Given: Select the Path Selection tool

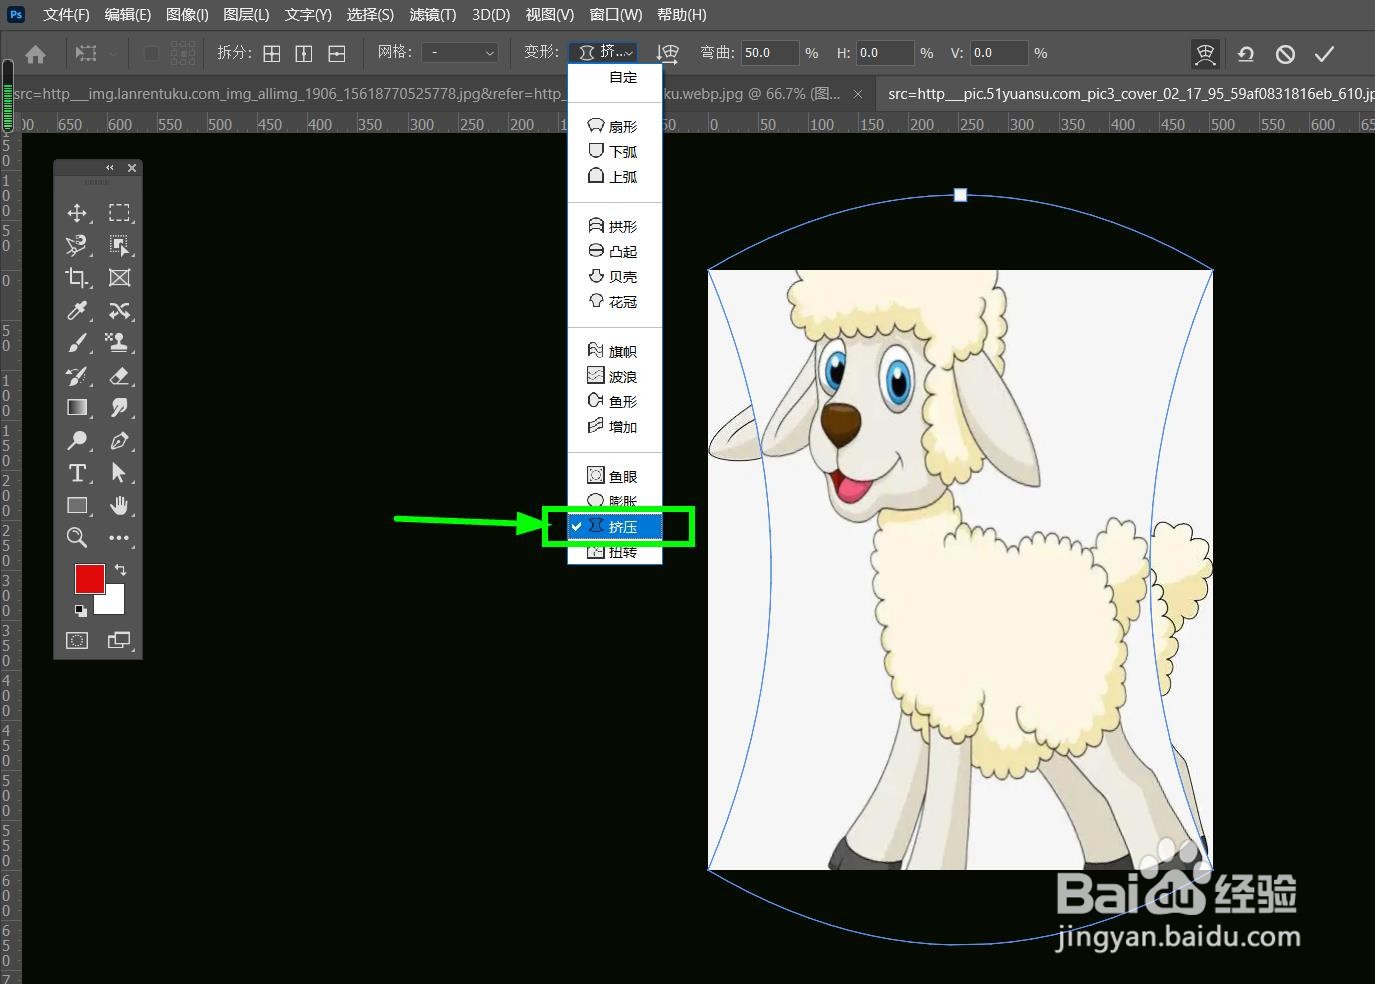Looking at the screenshot, I should (120, 473).
